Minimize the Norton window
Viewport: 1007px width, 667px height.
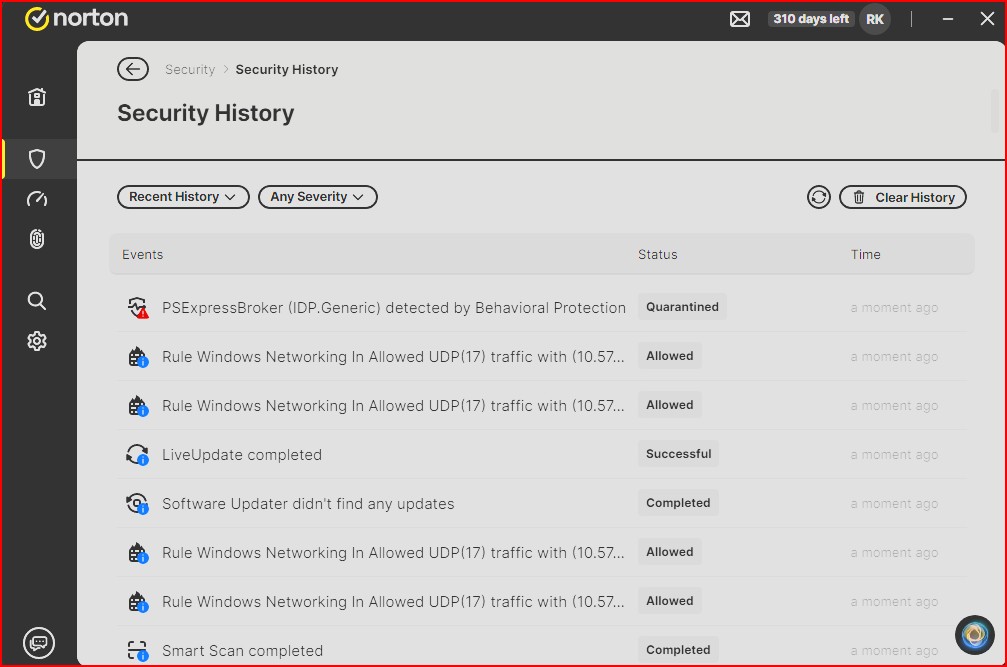click(x=947, y=19)
